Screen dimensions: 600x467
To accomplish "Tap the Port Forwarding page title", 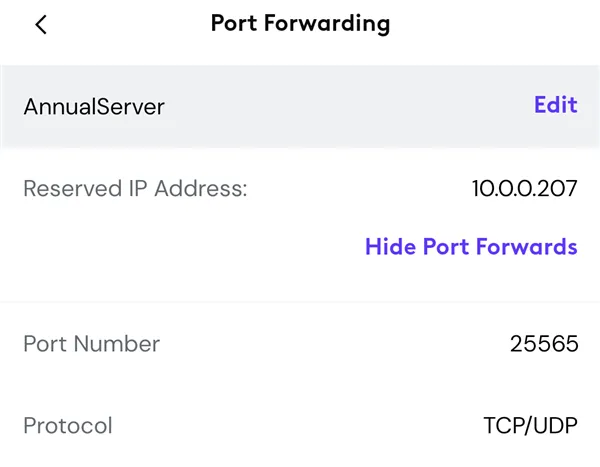I will pyautogui.click(x=300, y=24).
